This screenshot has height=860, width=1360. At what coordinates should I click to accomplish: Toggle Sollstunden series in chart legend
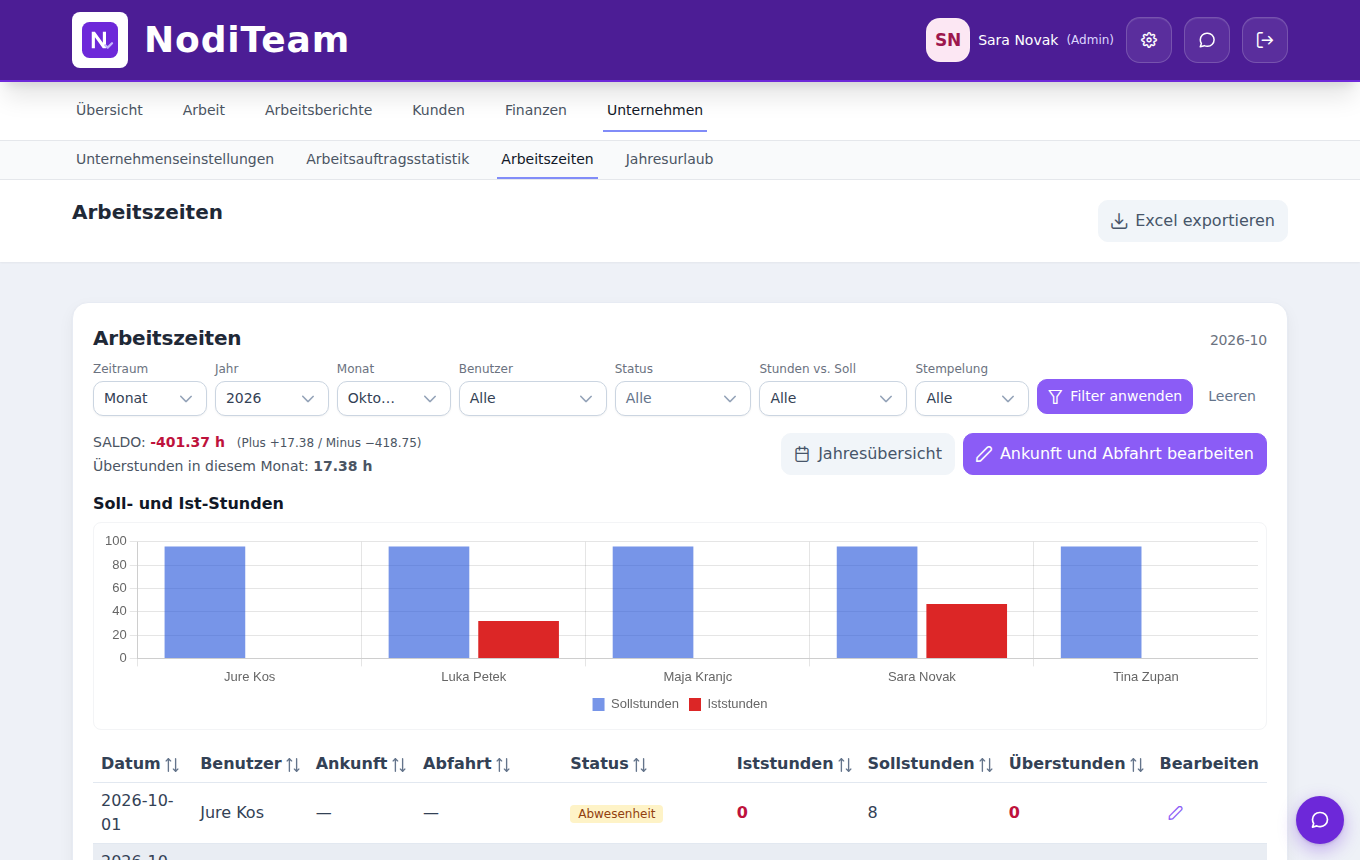click(636, 704)
